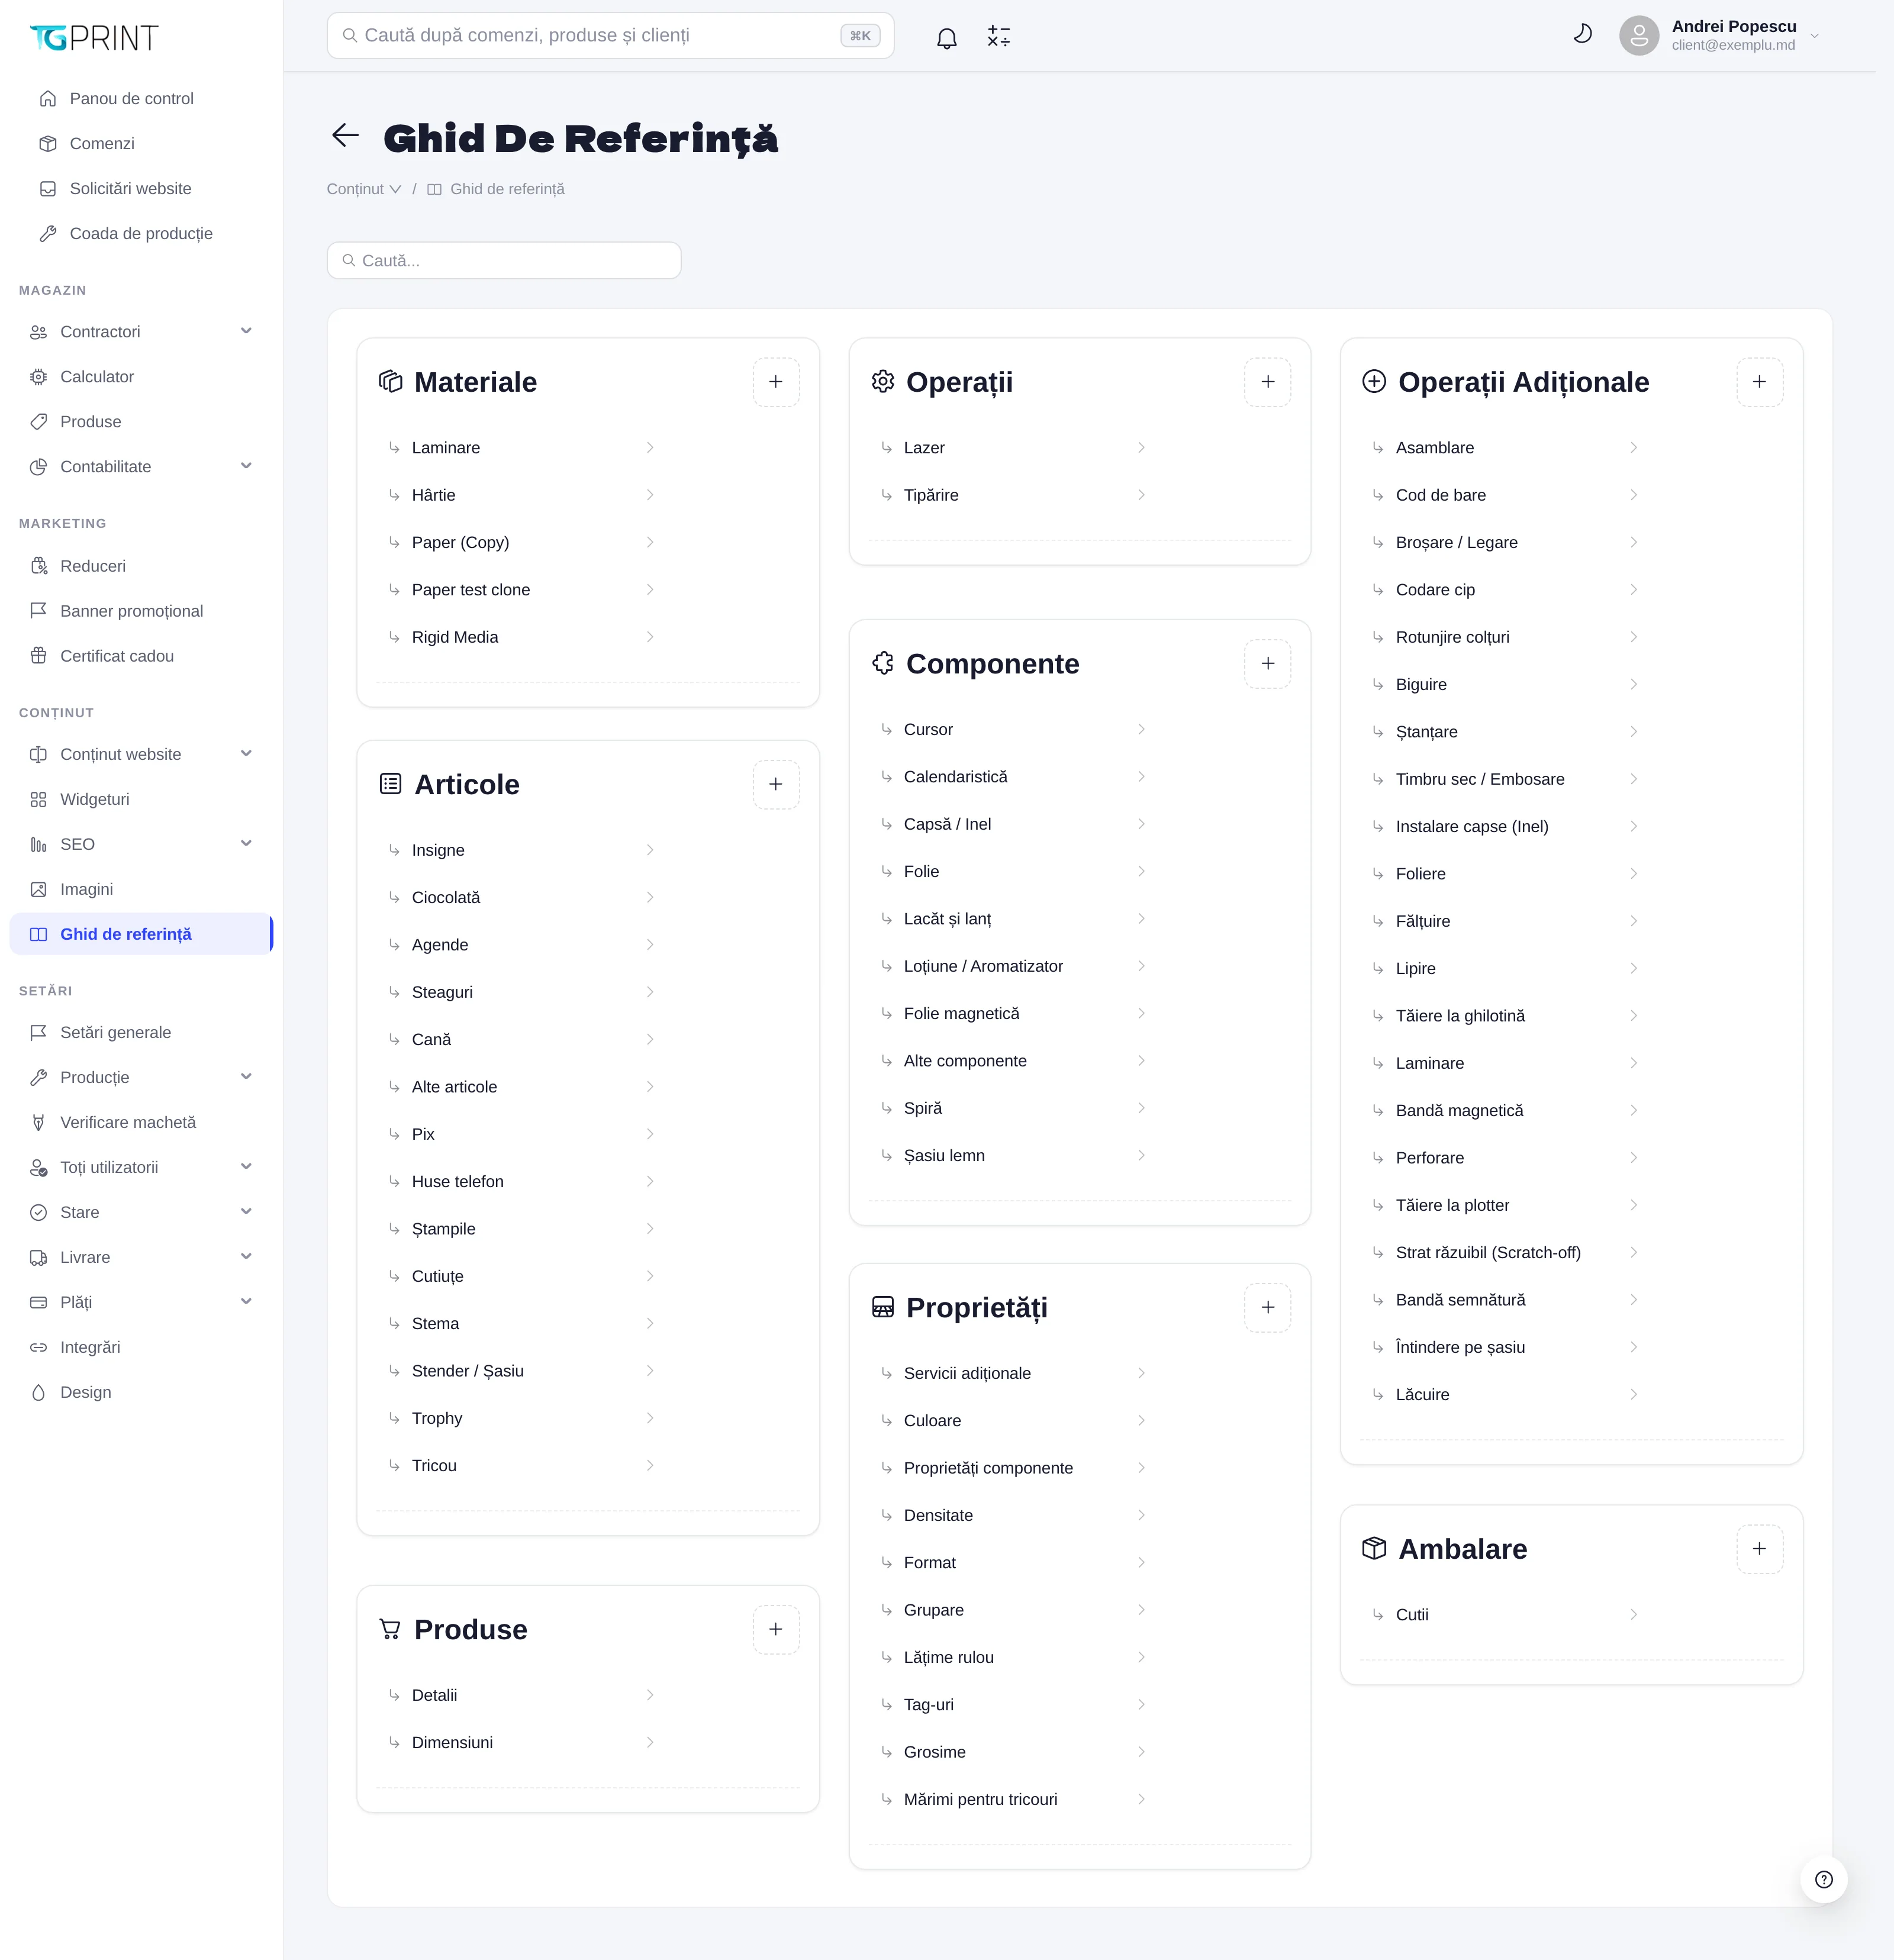
Task: Click the user avatar icon
Action: tap(1638, 36)
